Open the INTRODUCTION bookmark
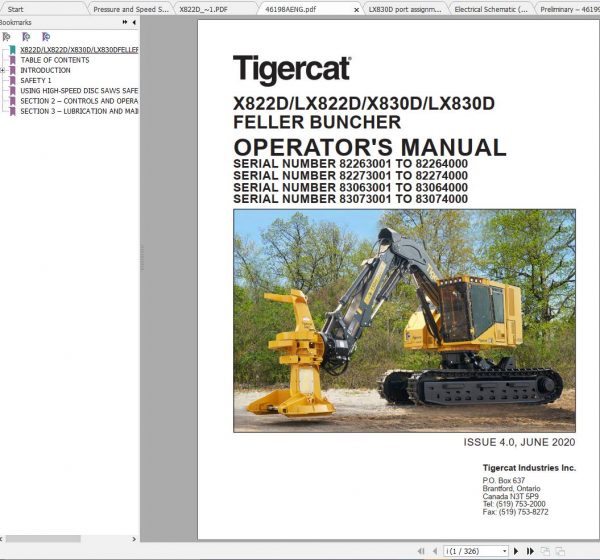The height and width of the screenshot is (560, 600). coord(45,70)
